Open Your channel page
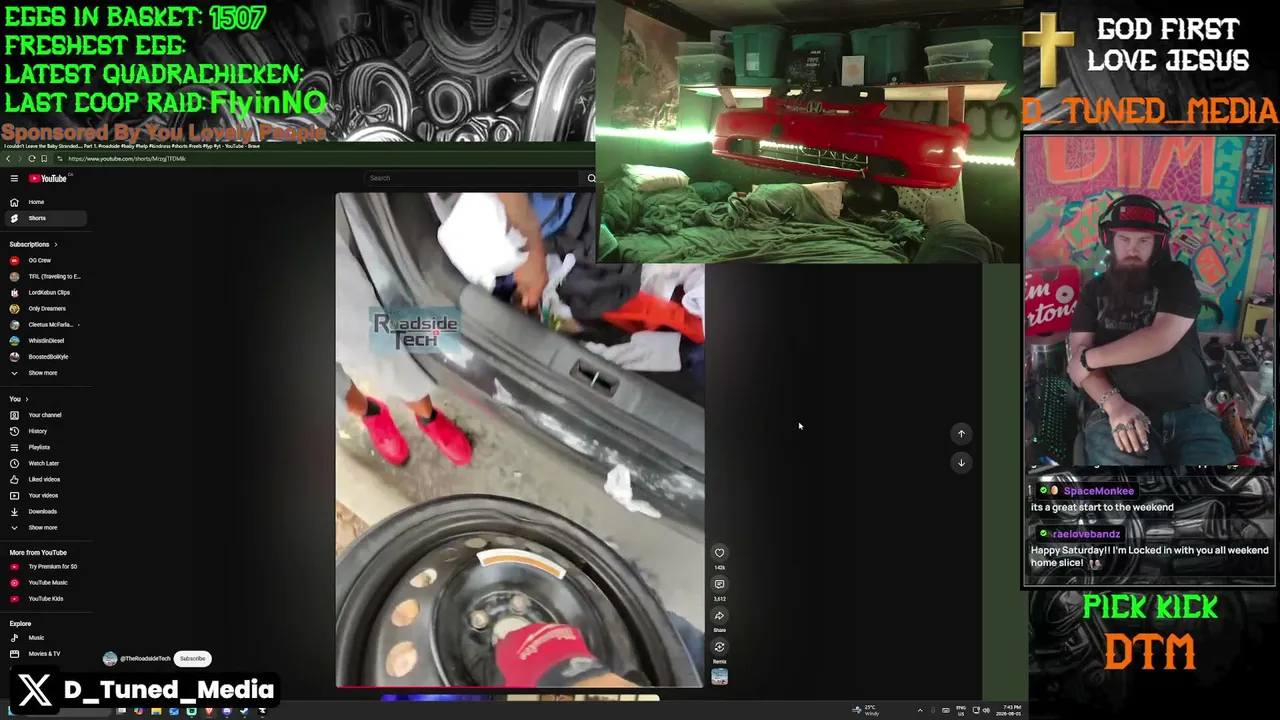Viewport: 1280px width, 720px height. click(47, 415)
